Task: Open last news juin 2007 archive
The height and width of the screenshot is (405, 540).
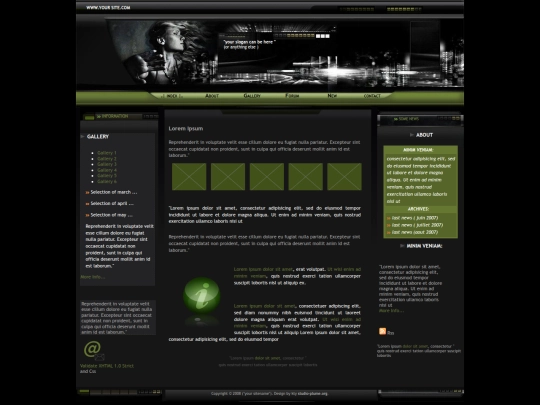Action: (415, 218)
